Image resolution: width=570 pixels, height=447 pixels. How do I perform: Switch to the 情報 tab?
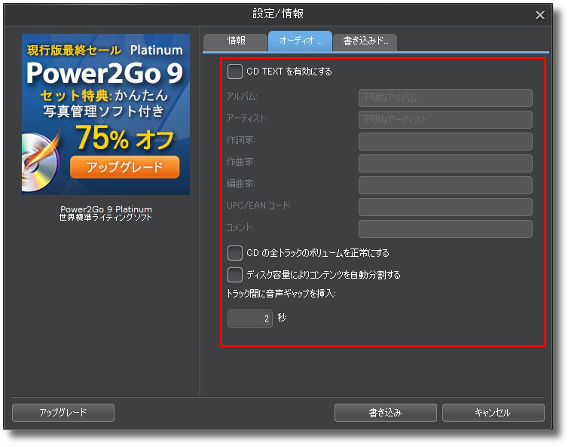click(235, 41)
